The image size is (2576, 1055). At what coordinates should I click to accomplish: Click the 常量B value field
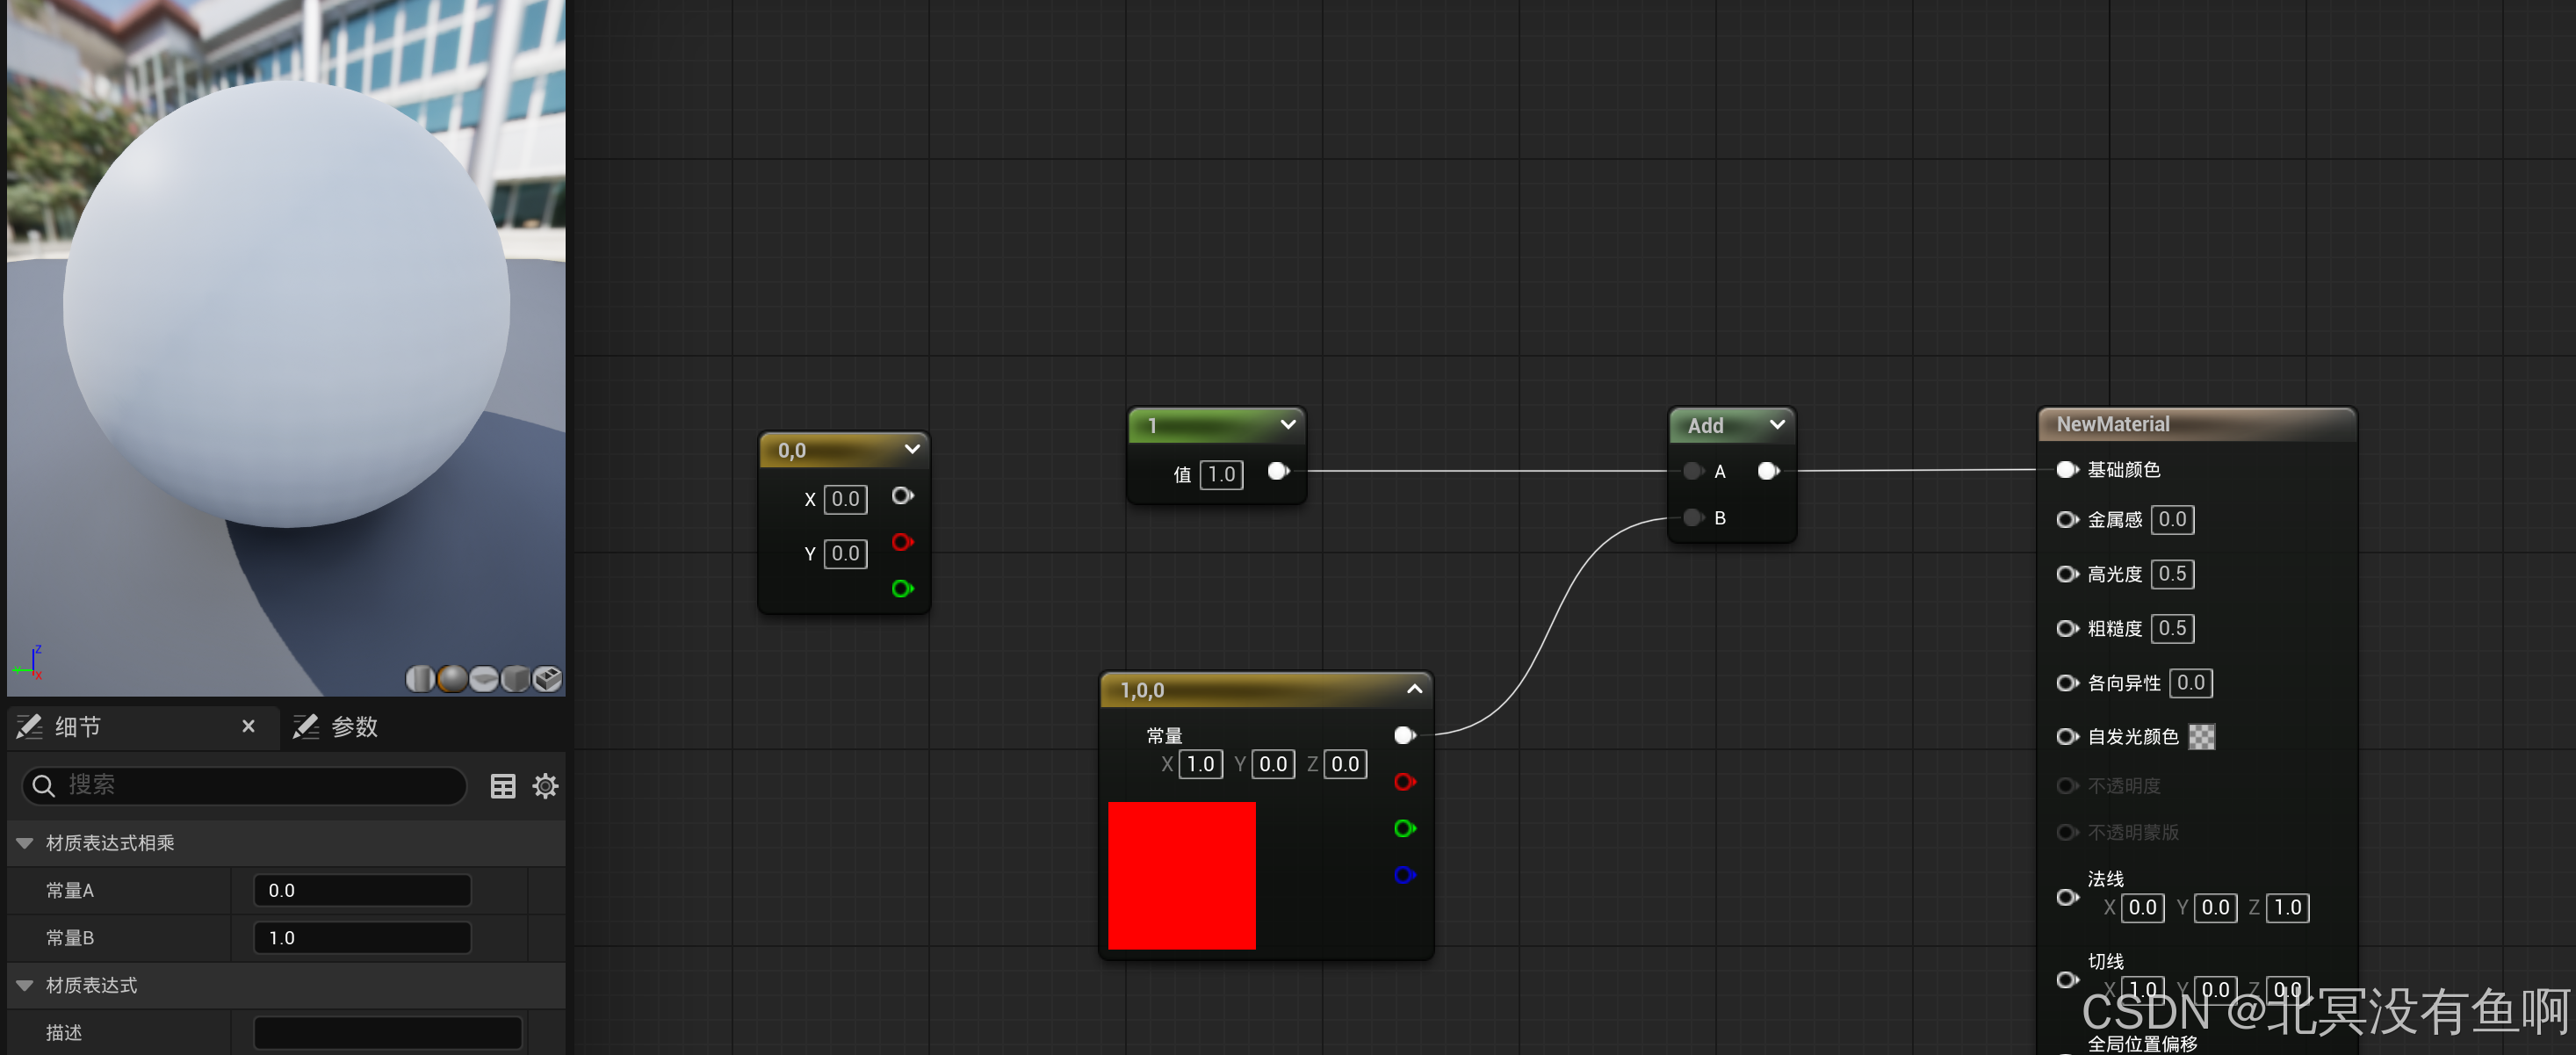point(362,938)
